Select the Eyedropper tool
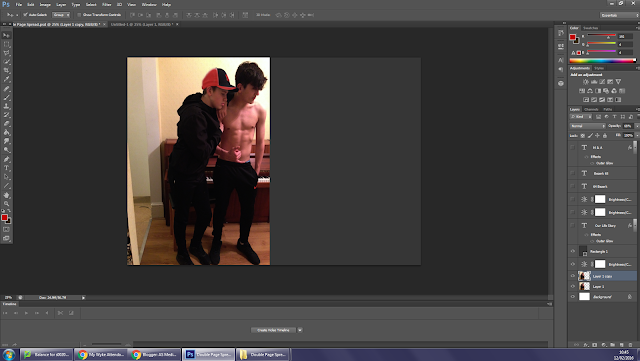Screen dimensions: 640x361 pos(7,79)
